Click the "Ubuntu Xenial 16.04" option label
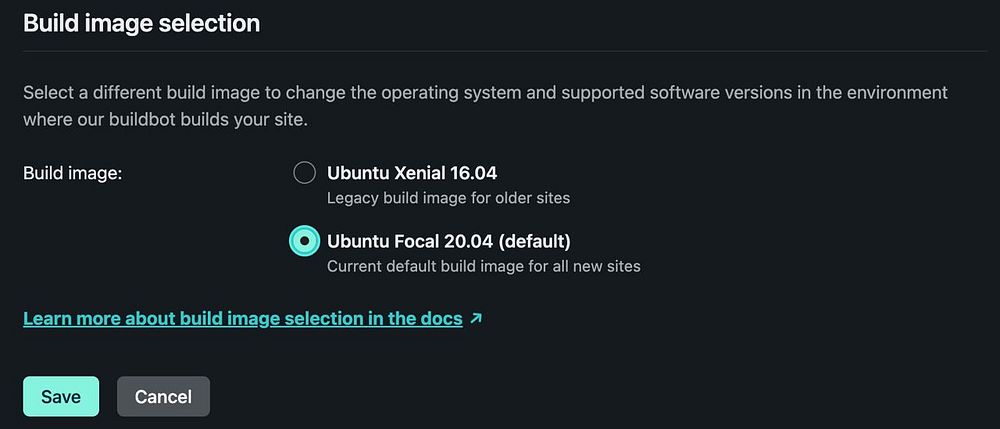This screenshot has height=429, width=1000. [x=411, y=173]
